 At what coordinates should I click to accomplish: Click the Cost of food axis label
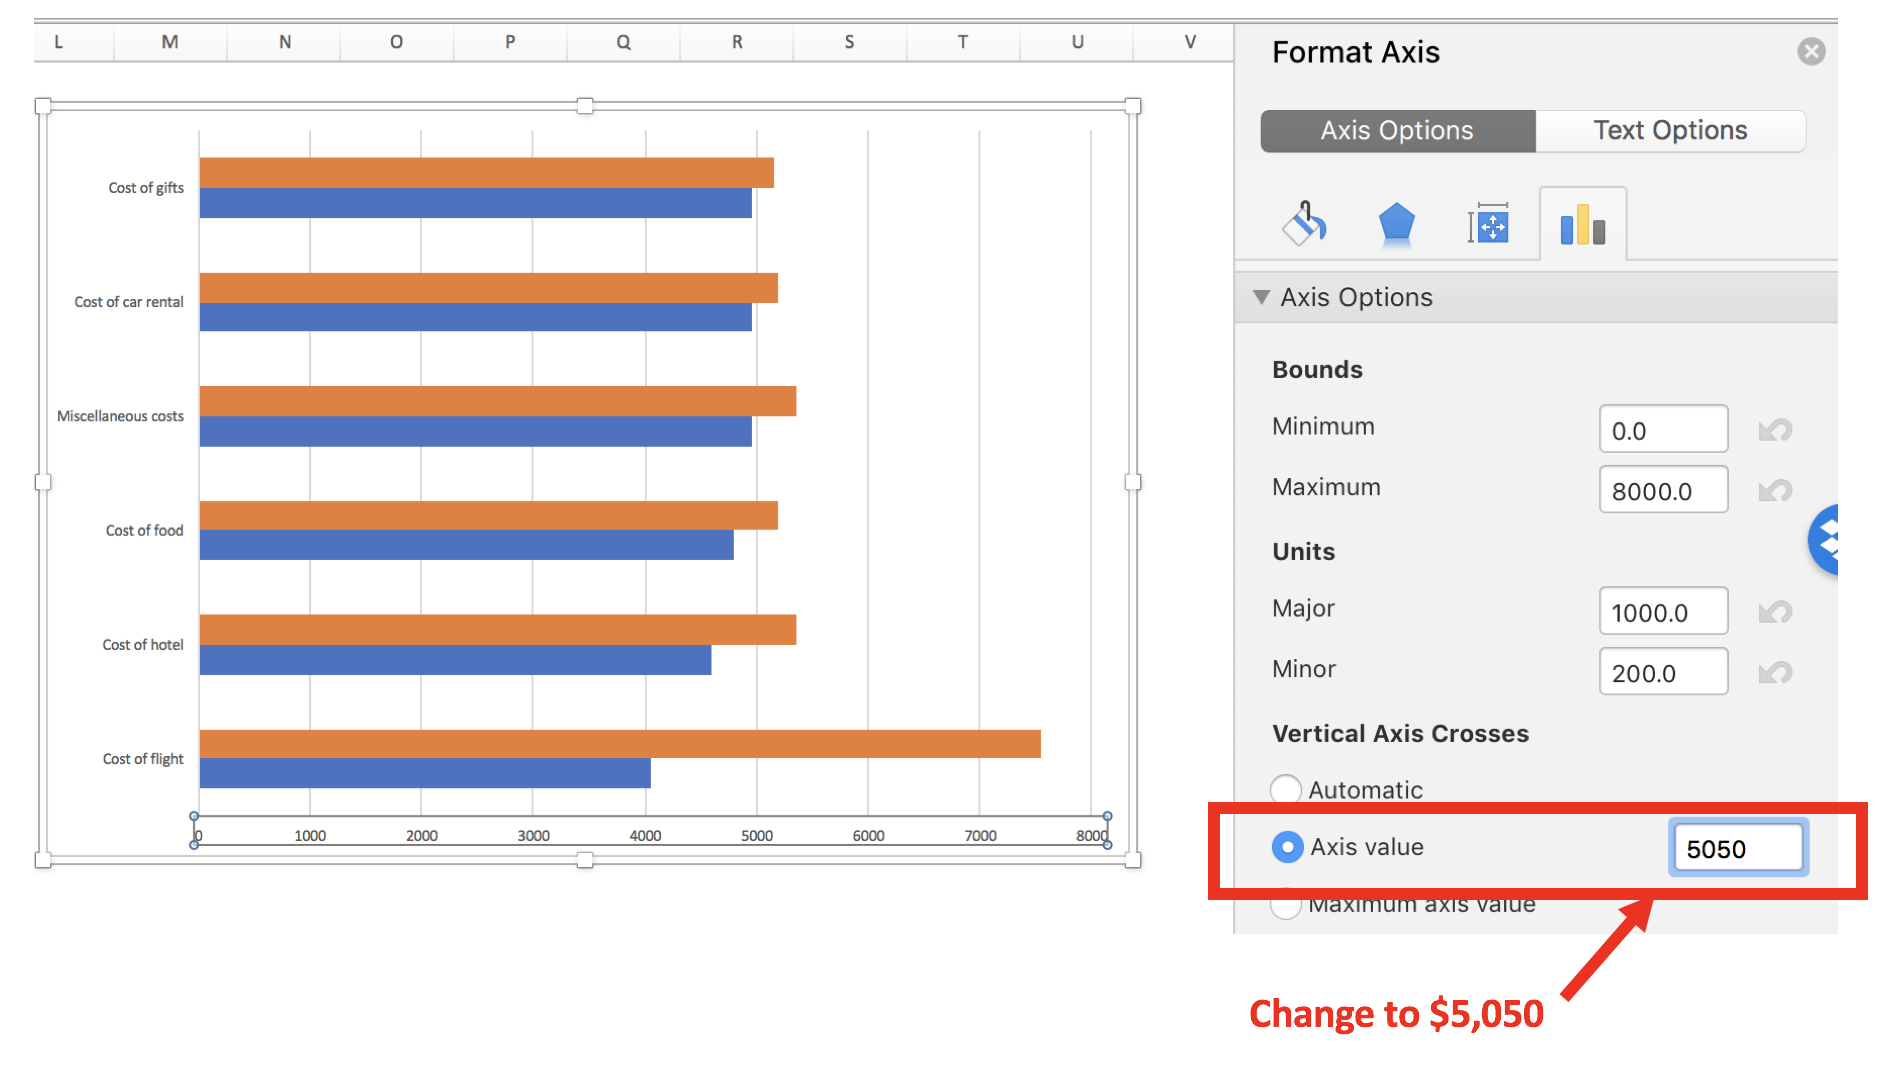(x=145, y=531)
